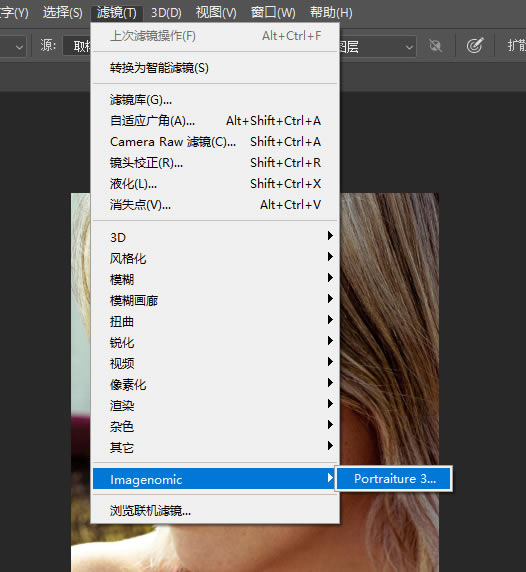Click the 取样 source button
The height and width of the screenshot is (572, 526).
(x=77, y=46)
